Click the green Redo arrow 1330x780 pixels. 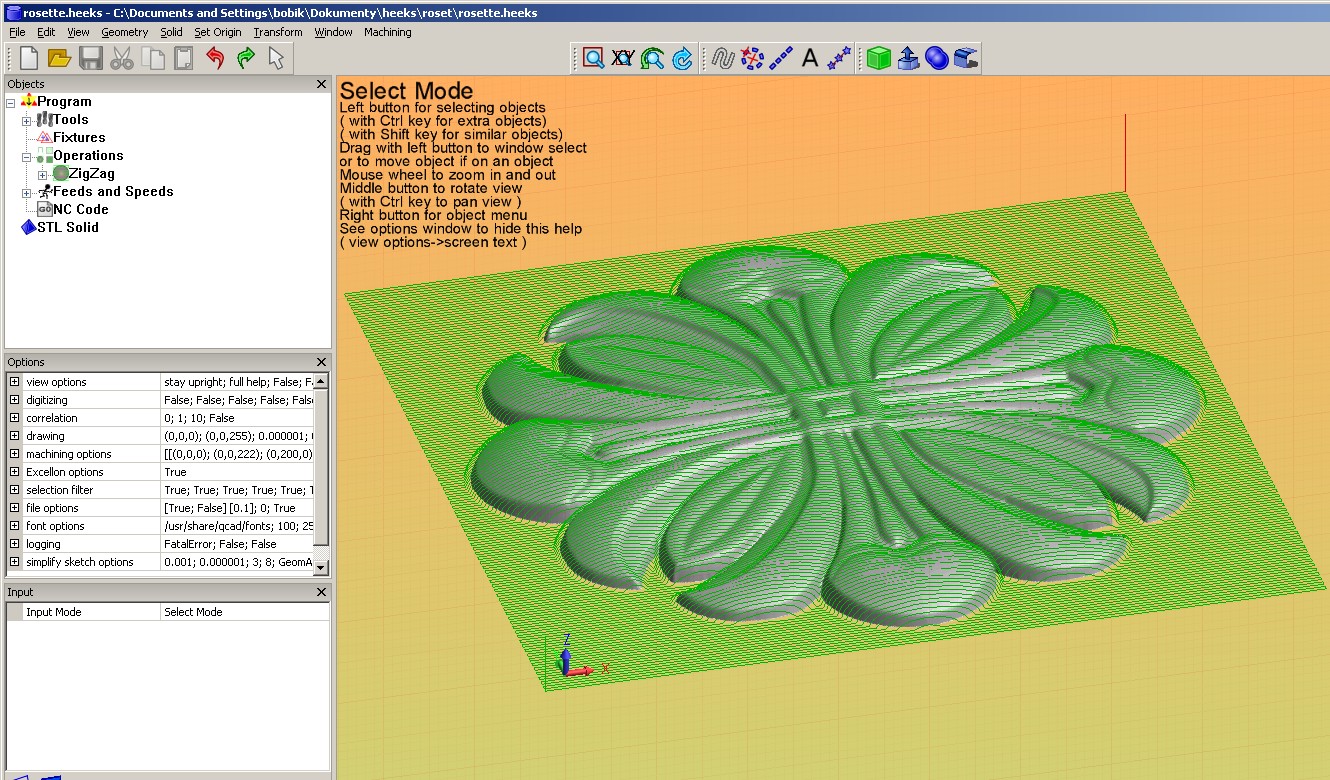[246, 59]
